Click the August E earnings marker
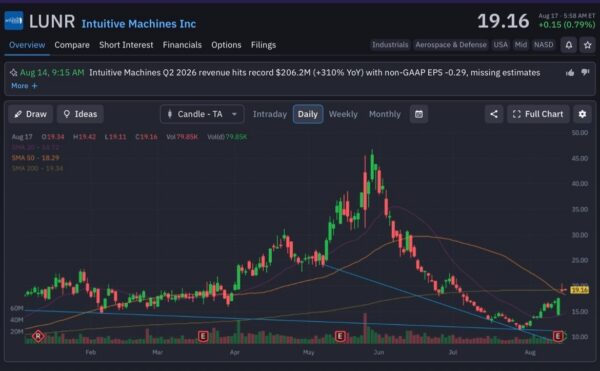 (558, 336)
